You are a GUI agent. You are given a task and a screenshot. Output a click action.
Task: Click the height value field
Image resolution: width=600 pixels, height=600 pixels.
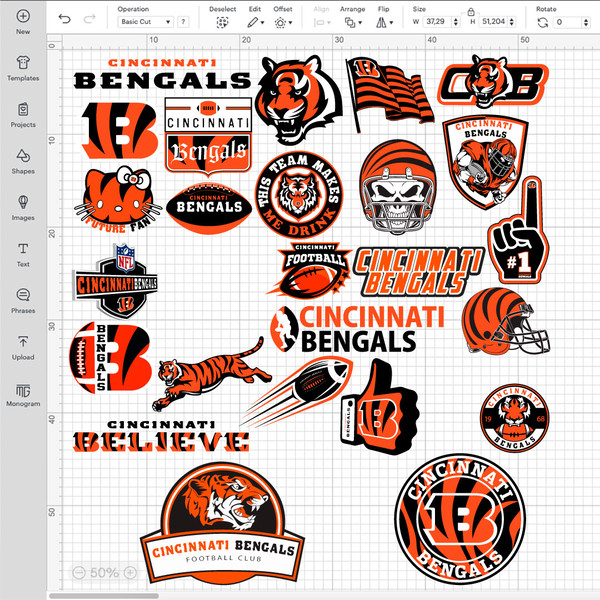point(494,22)
